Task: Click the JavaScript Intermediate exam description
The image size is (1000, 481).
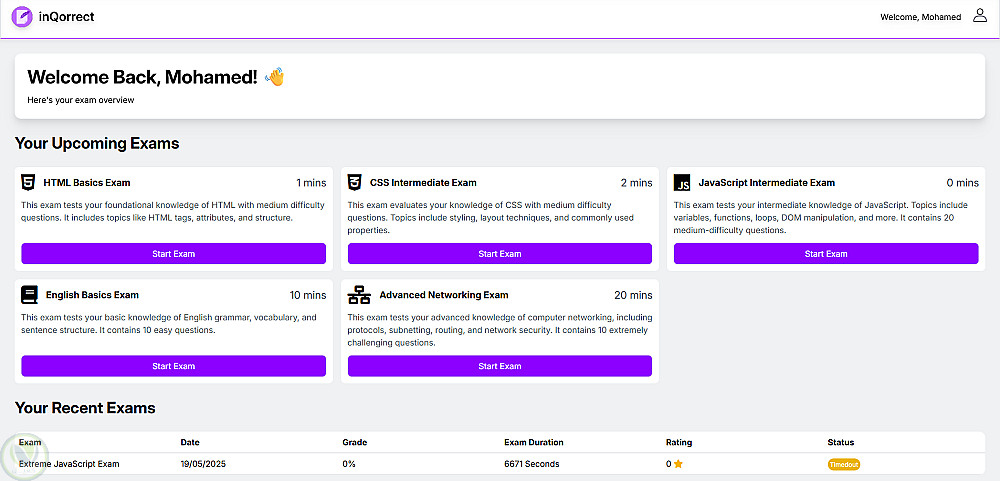Action: point(821,218)
